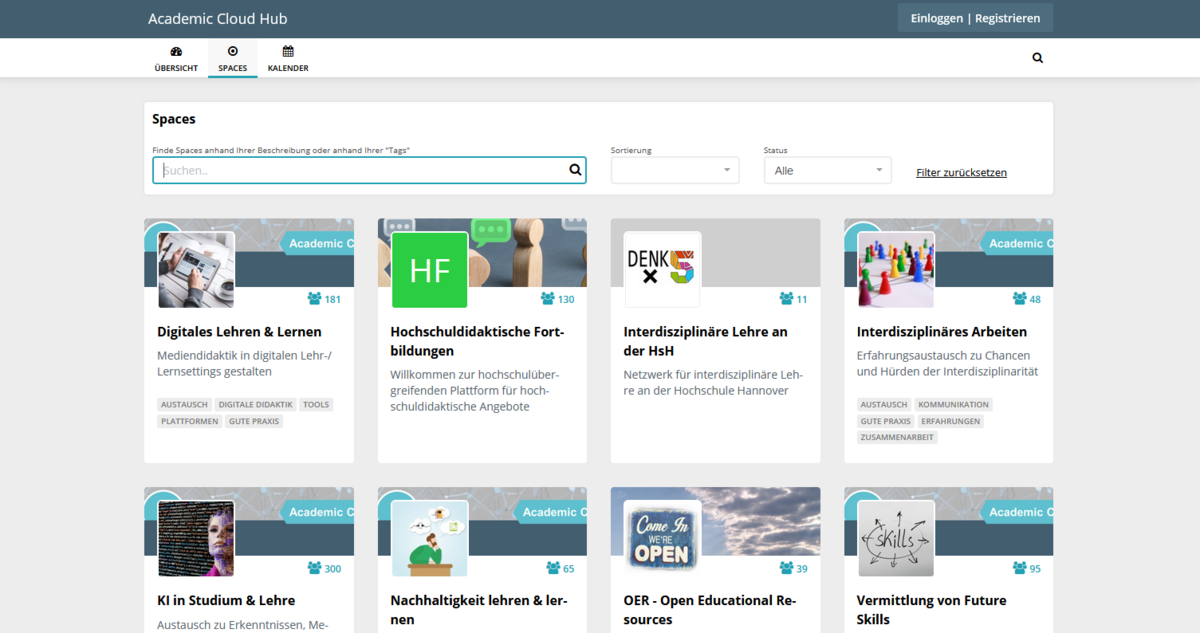
Task: Click GUTE PRAXIS tag on Interdisziplinäres Arbeiten card
Action: click(886, 422)
